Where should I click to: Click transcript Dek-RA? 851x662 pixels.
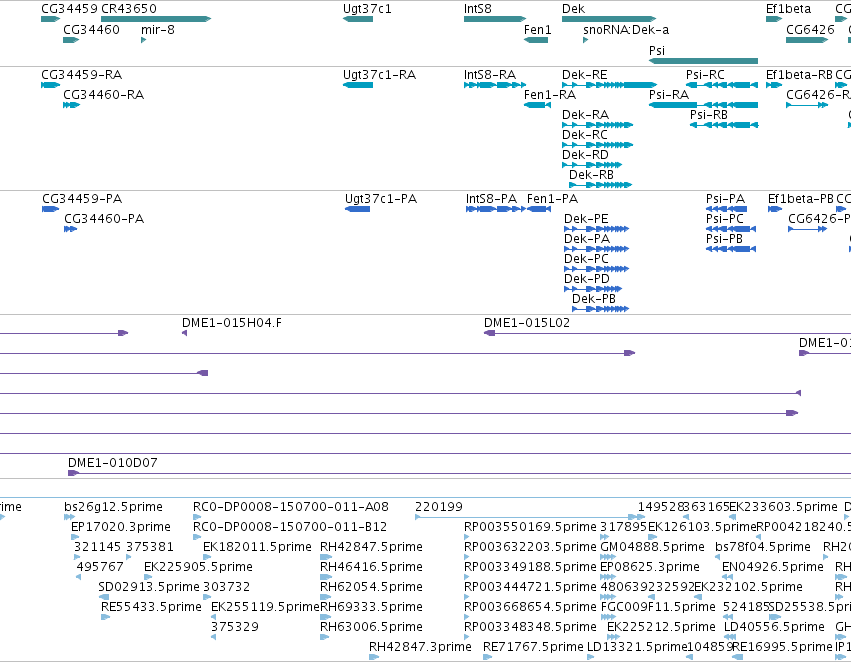598,125
